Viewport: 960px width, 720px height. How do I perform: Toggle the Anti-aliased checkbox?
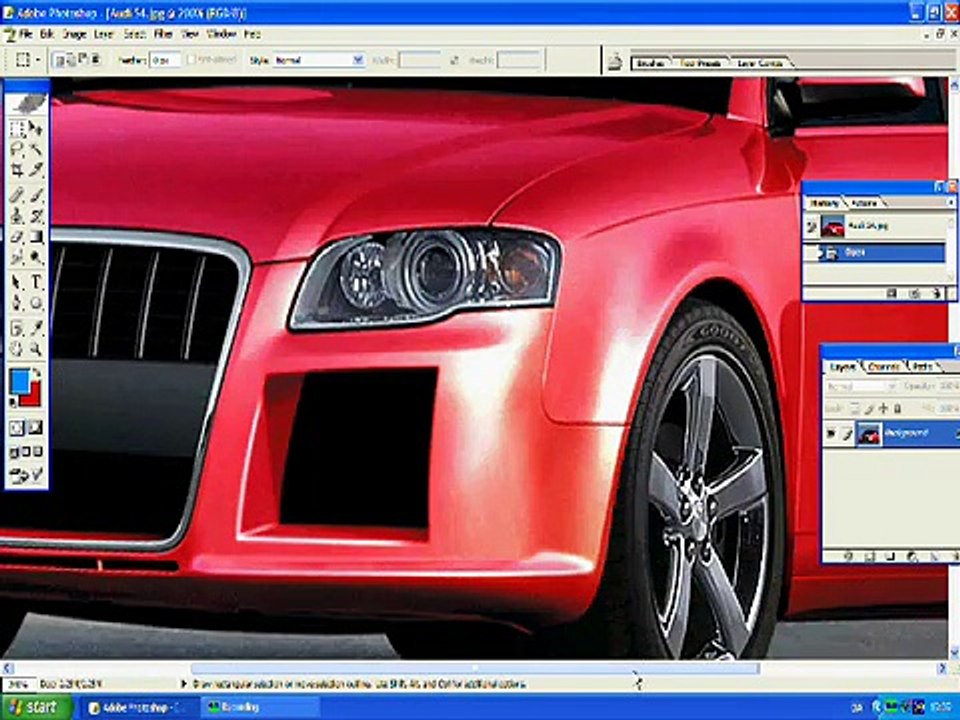[191, 60]
